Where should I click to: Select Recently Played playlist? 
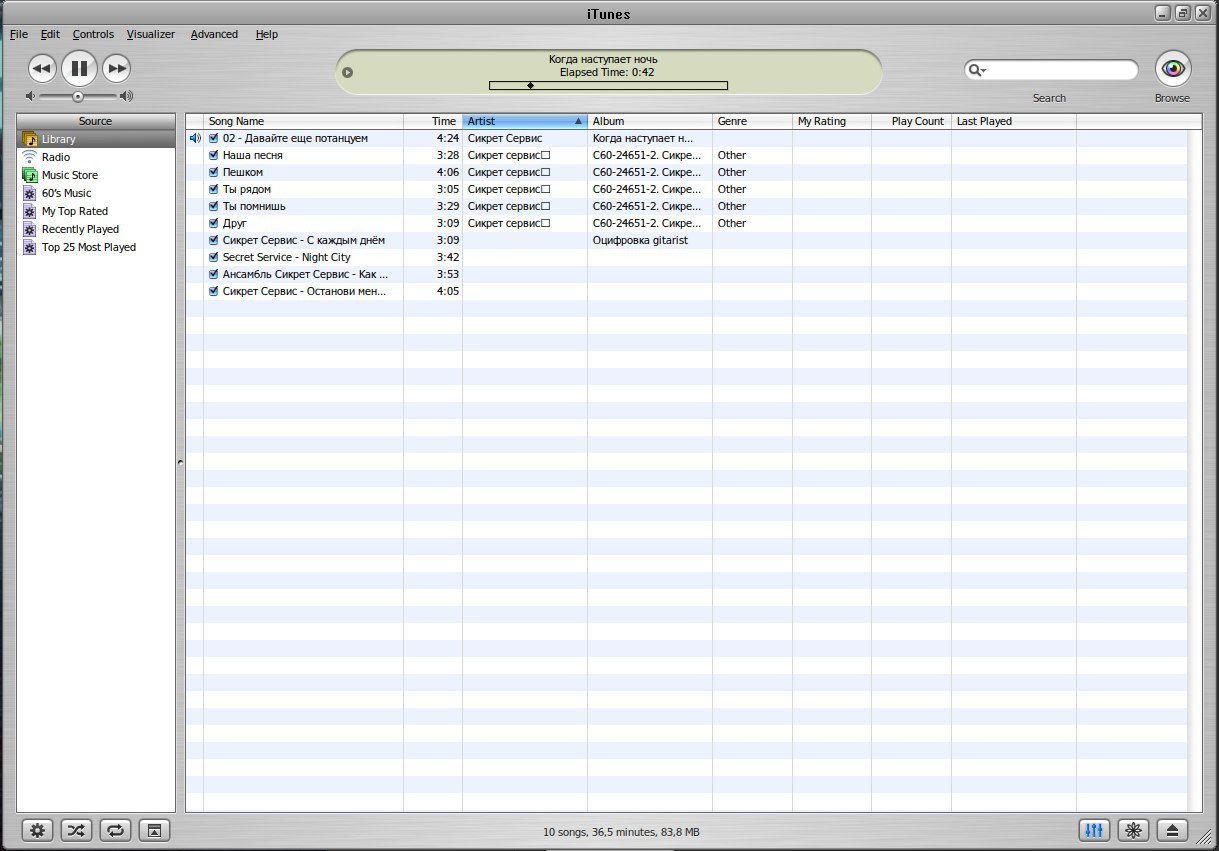click(96, 229)
